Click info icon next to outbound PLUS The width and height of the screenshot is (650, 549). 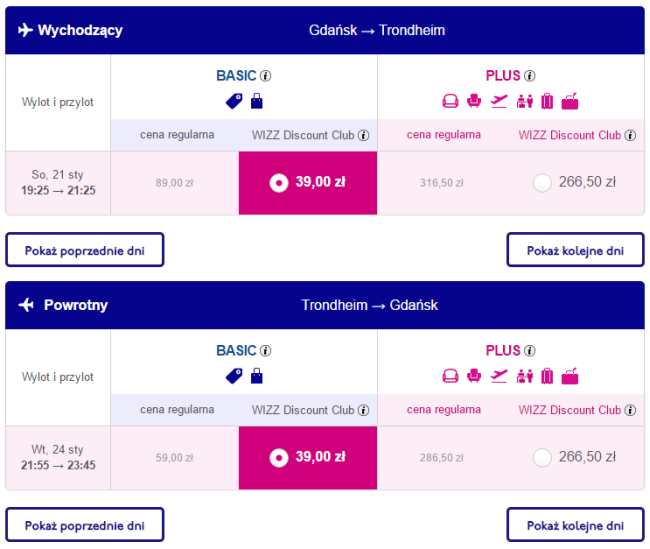(530, 76)
